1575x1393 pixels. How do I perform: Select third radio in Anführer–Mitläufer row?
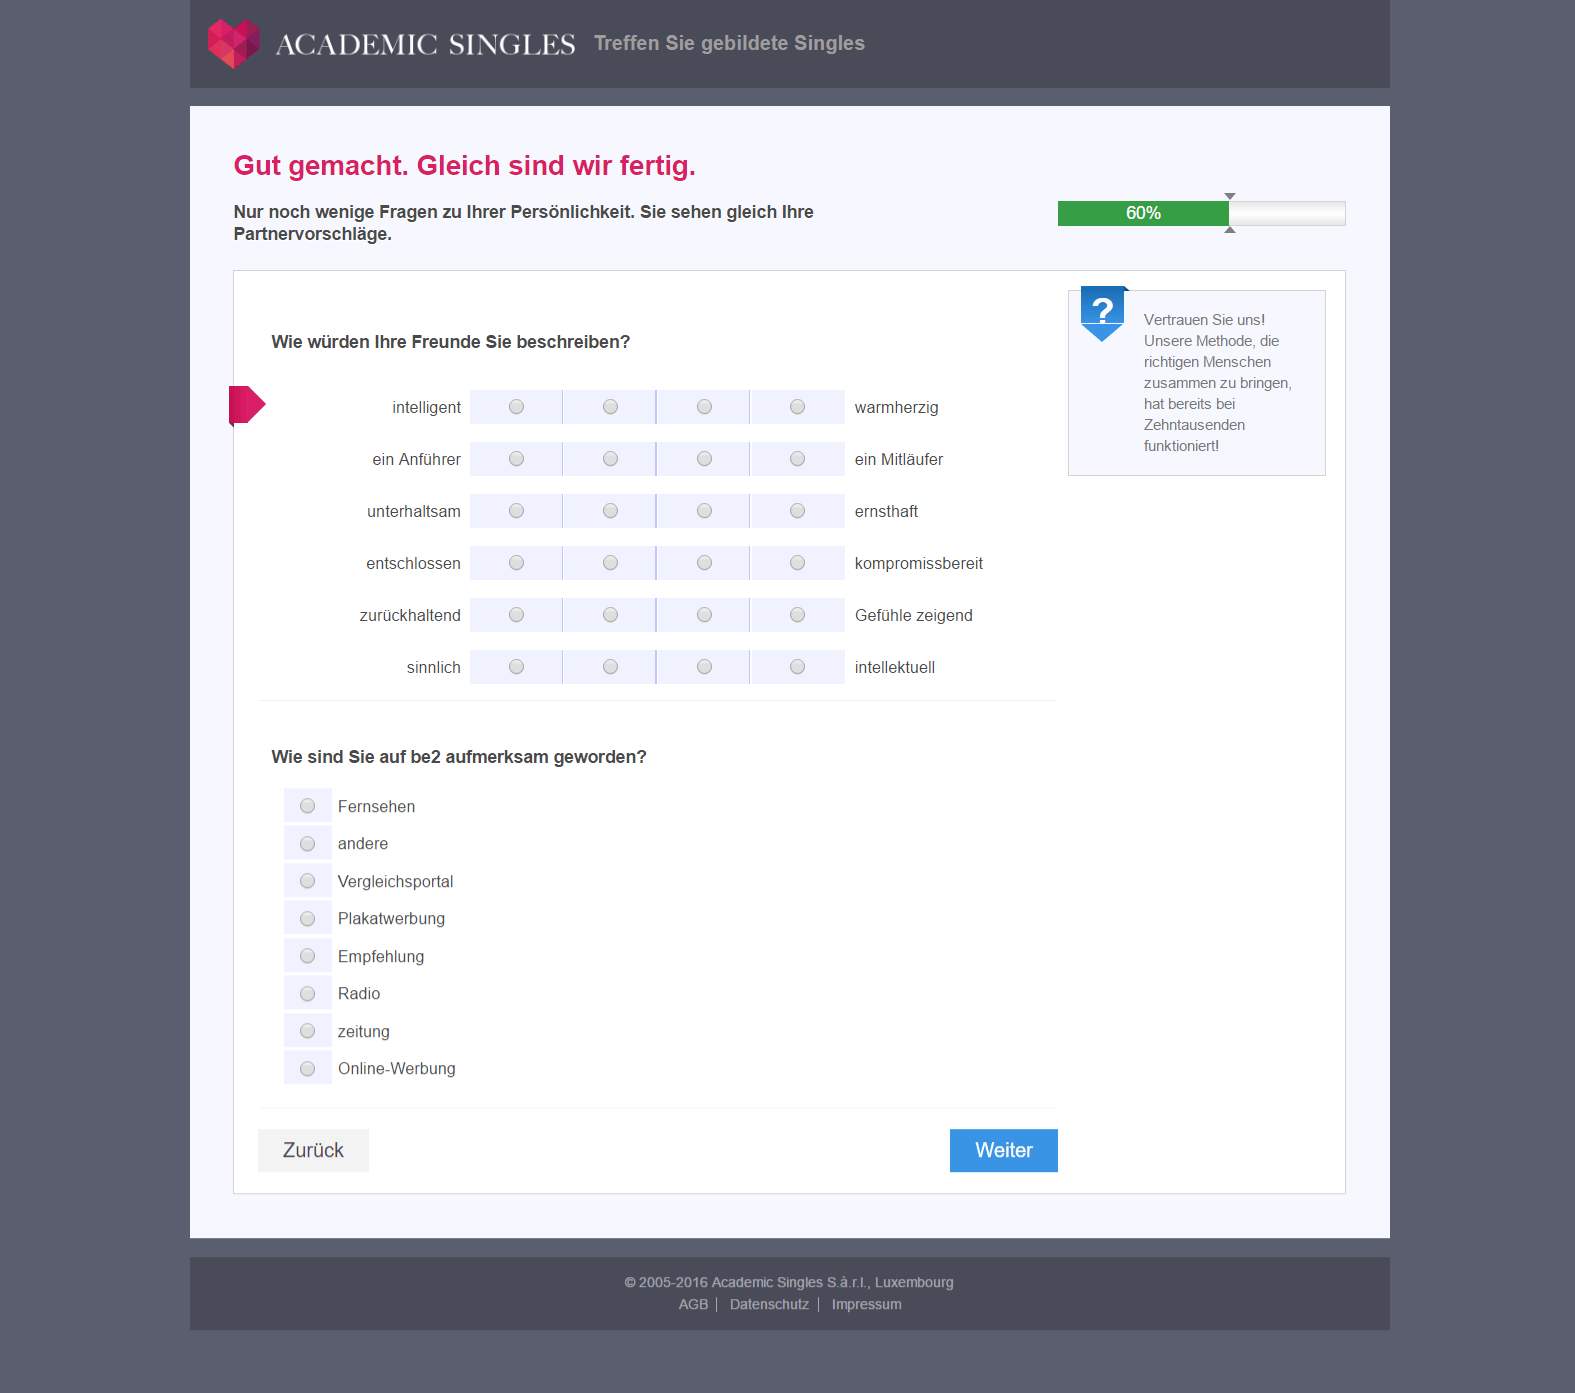click(704, 459)
